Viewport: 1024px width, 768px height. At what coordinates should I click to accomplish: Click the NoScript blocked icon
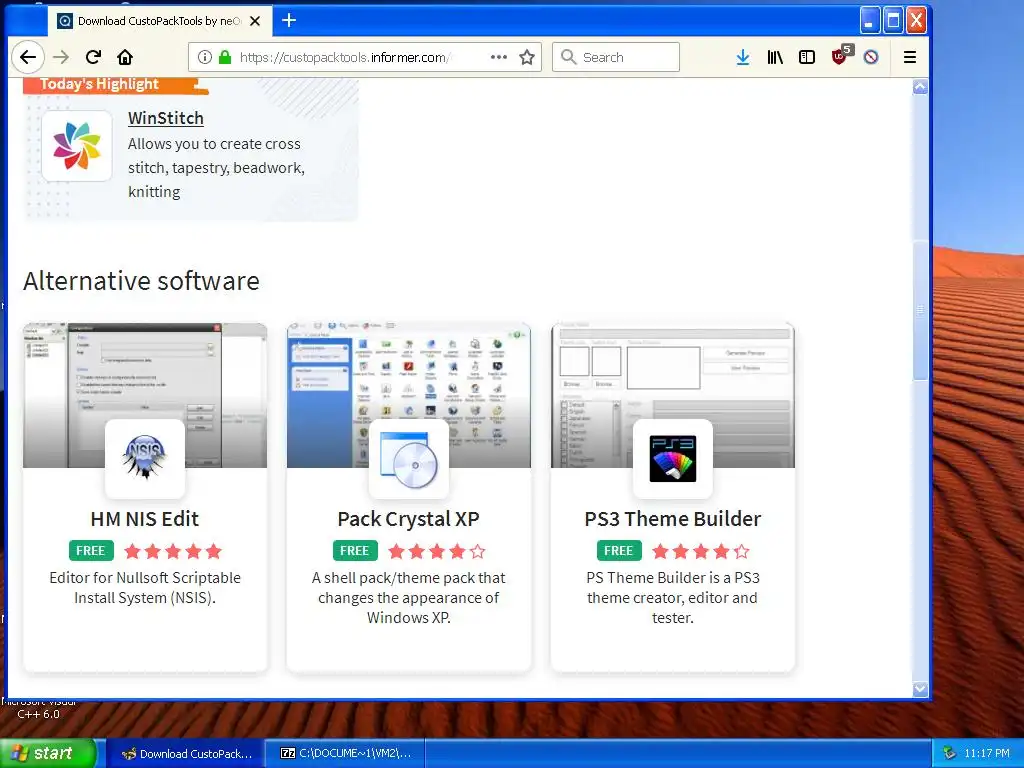(x=871, y=57)
